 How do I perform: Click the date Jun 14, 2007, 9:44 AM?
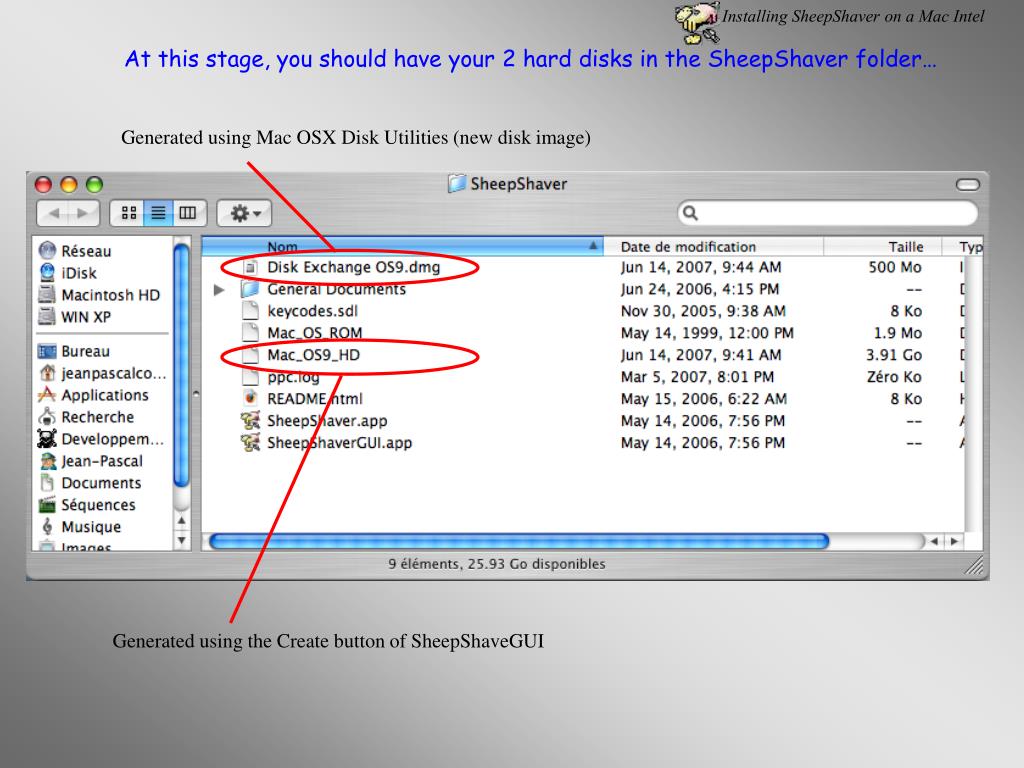[x=701, y=267]
